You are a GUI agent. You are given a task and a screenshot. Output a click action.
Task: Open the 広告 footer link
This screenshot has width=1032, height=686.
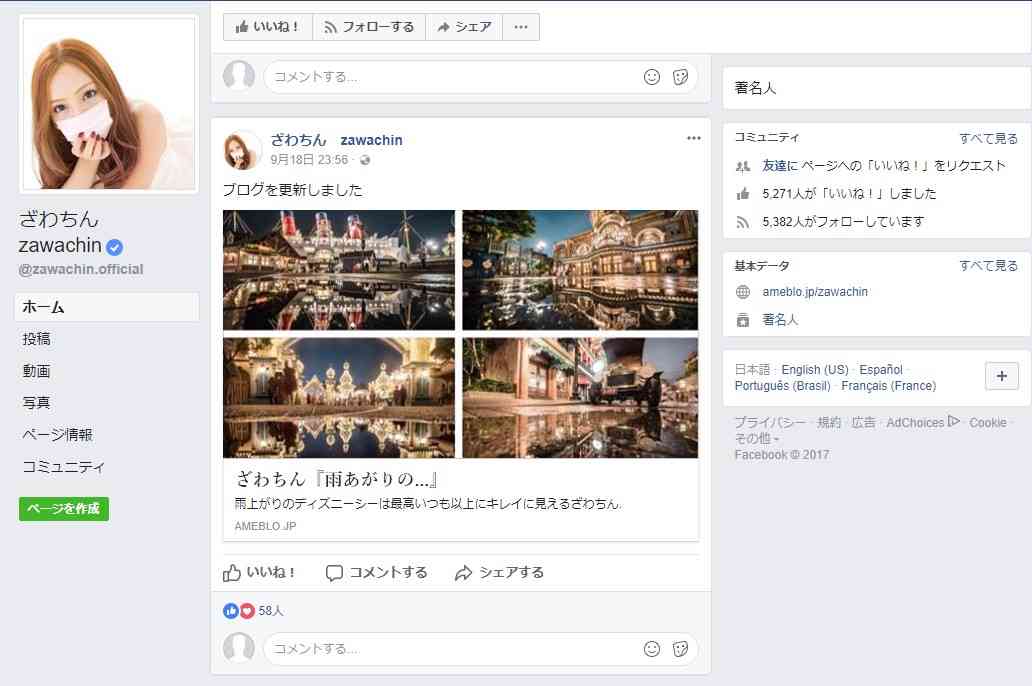864,423
